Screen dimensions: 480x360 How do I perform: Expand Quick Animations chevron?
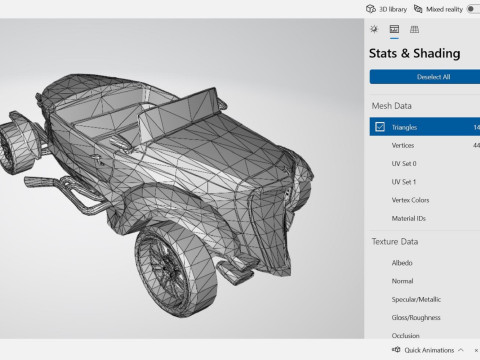(461, 350)
